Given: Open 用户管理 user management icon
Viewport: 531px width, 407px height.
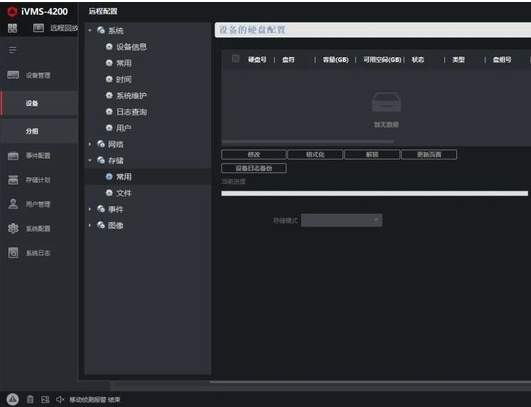Looking at the screenshot, I should pos(13,204).
